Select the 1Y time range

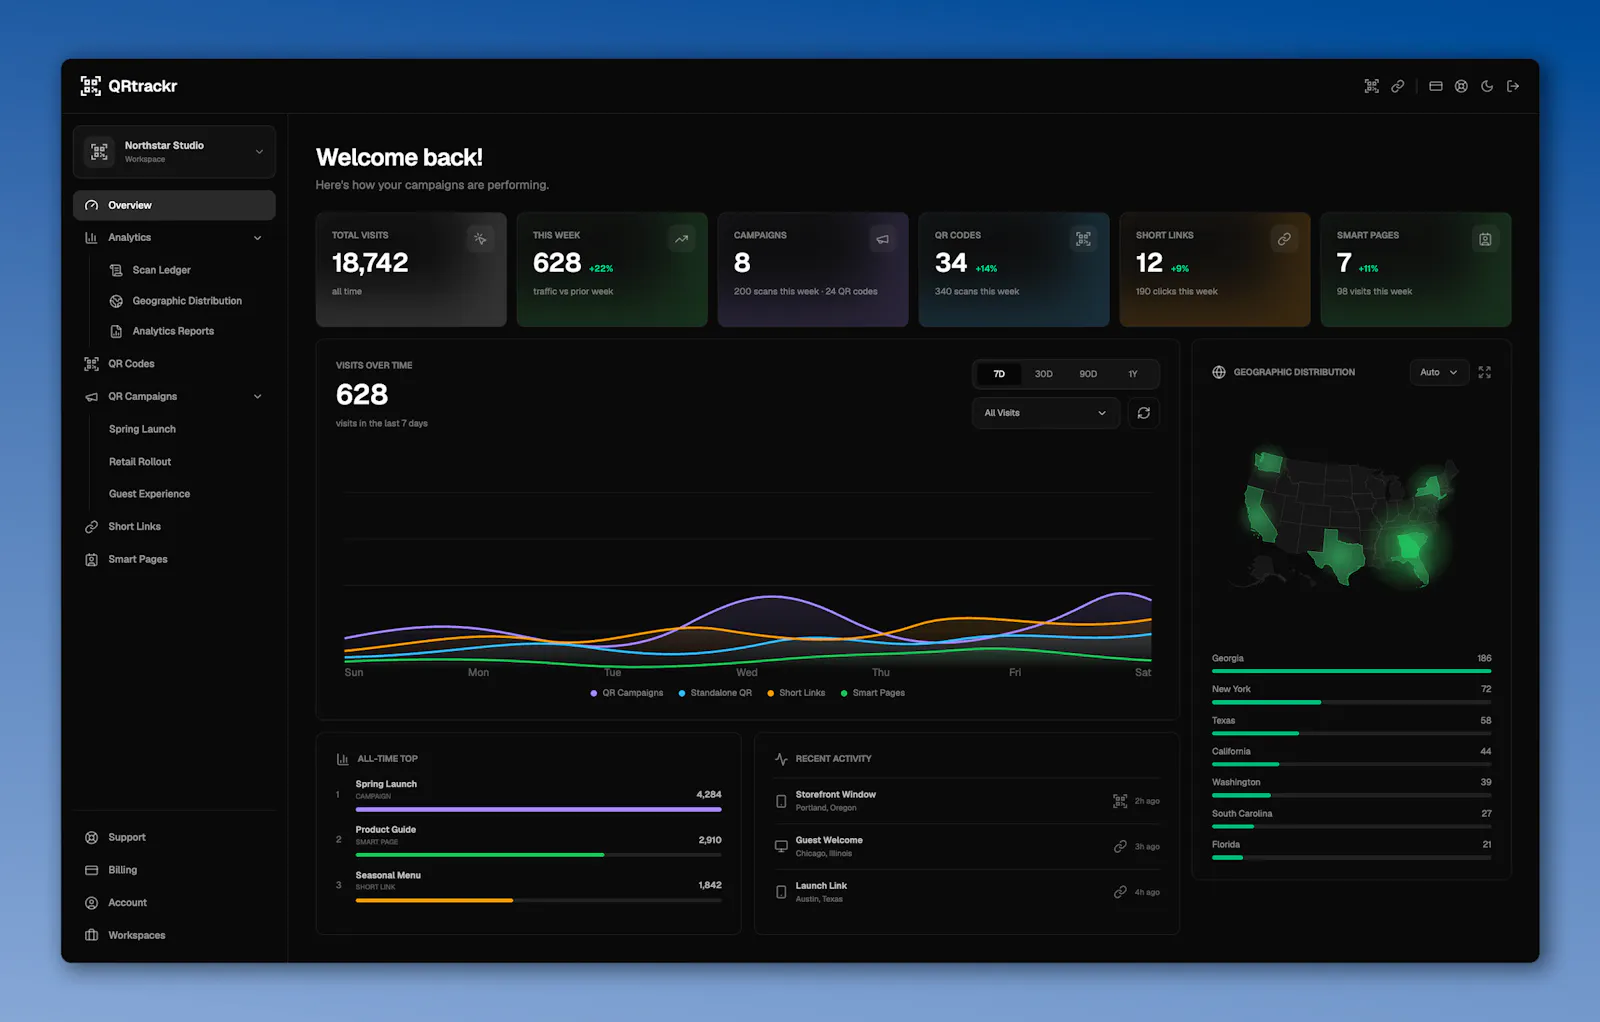(x=1133, y=374)
